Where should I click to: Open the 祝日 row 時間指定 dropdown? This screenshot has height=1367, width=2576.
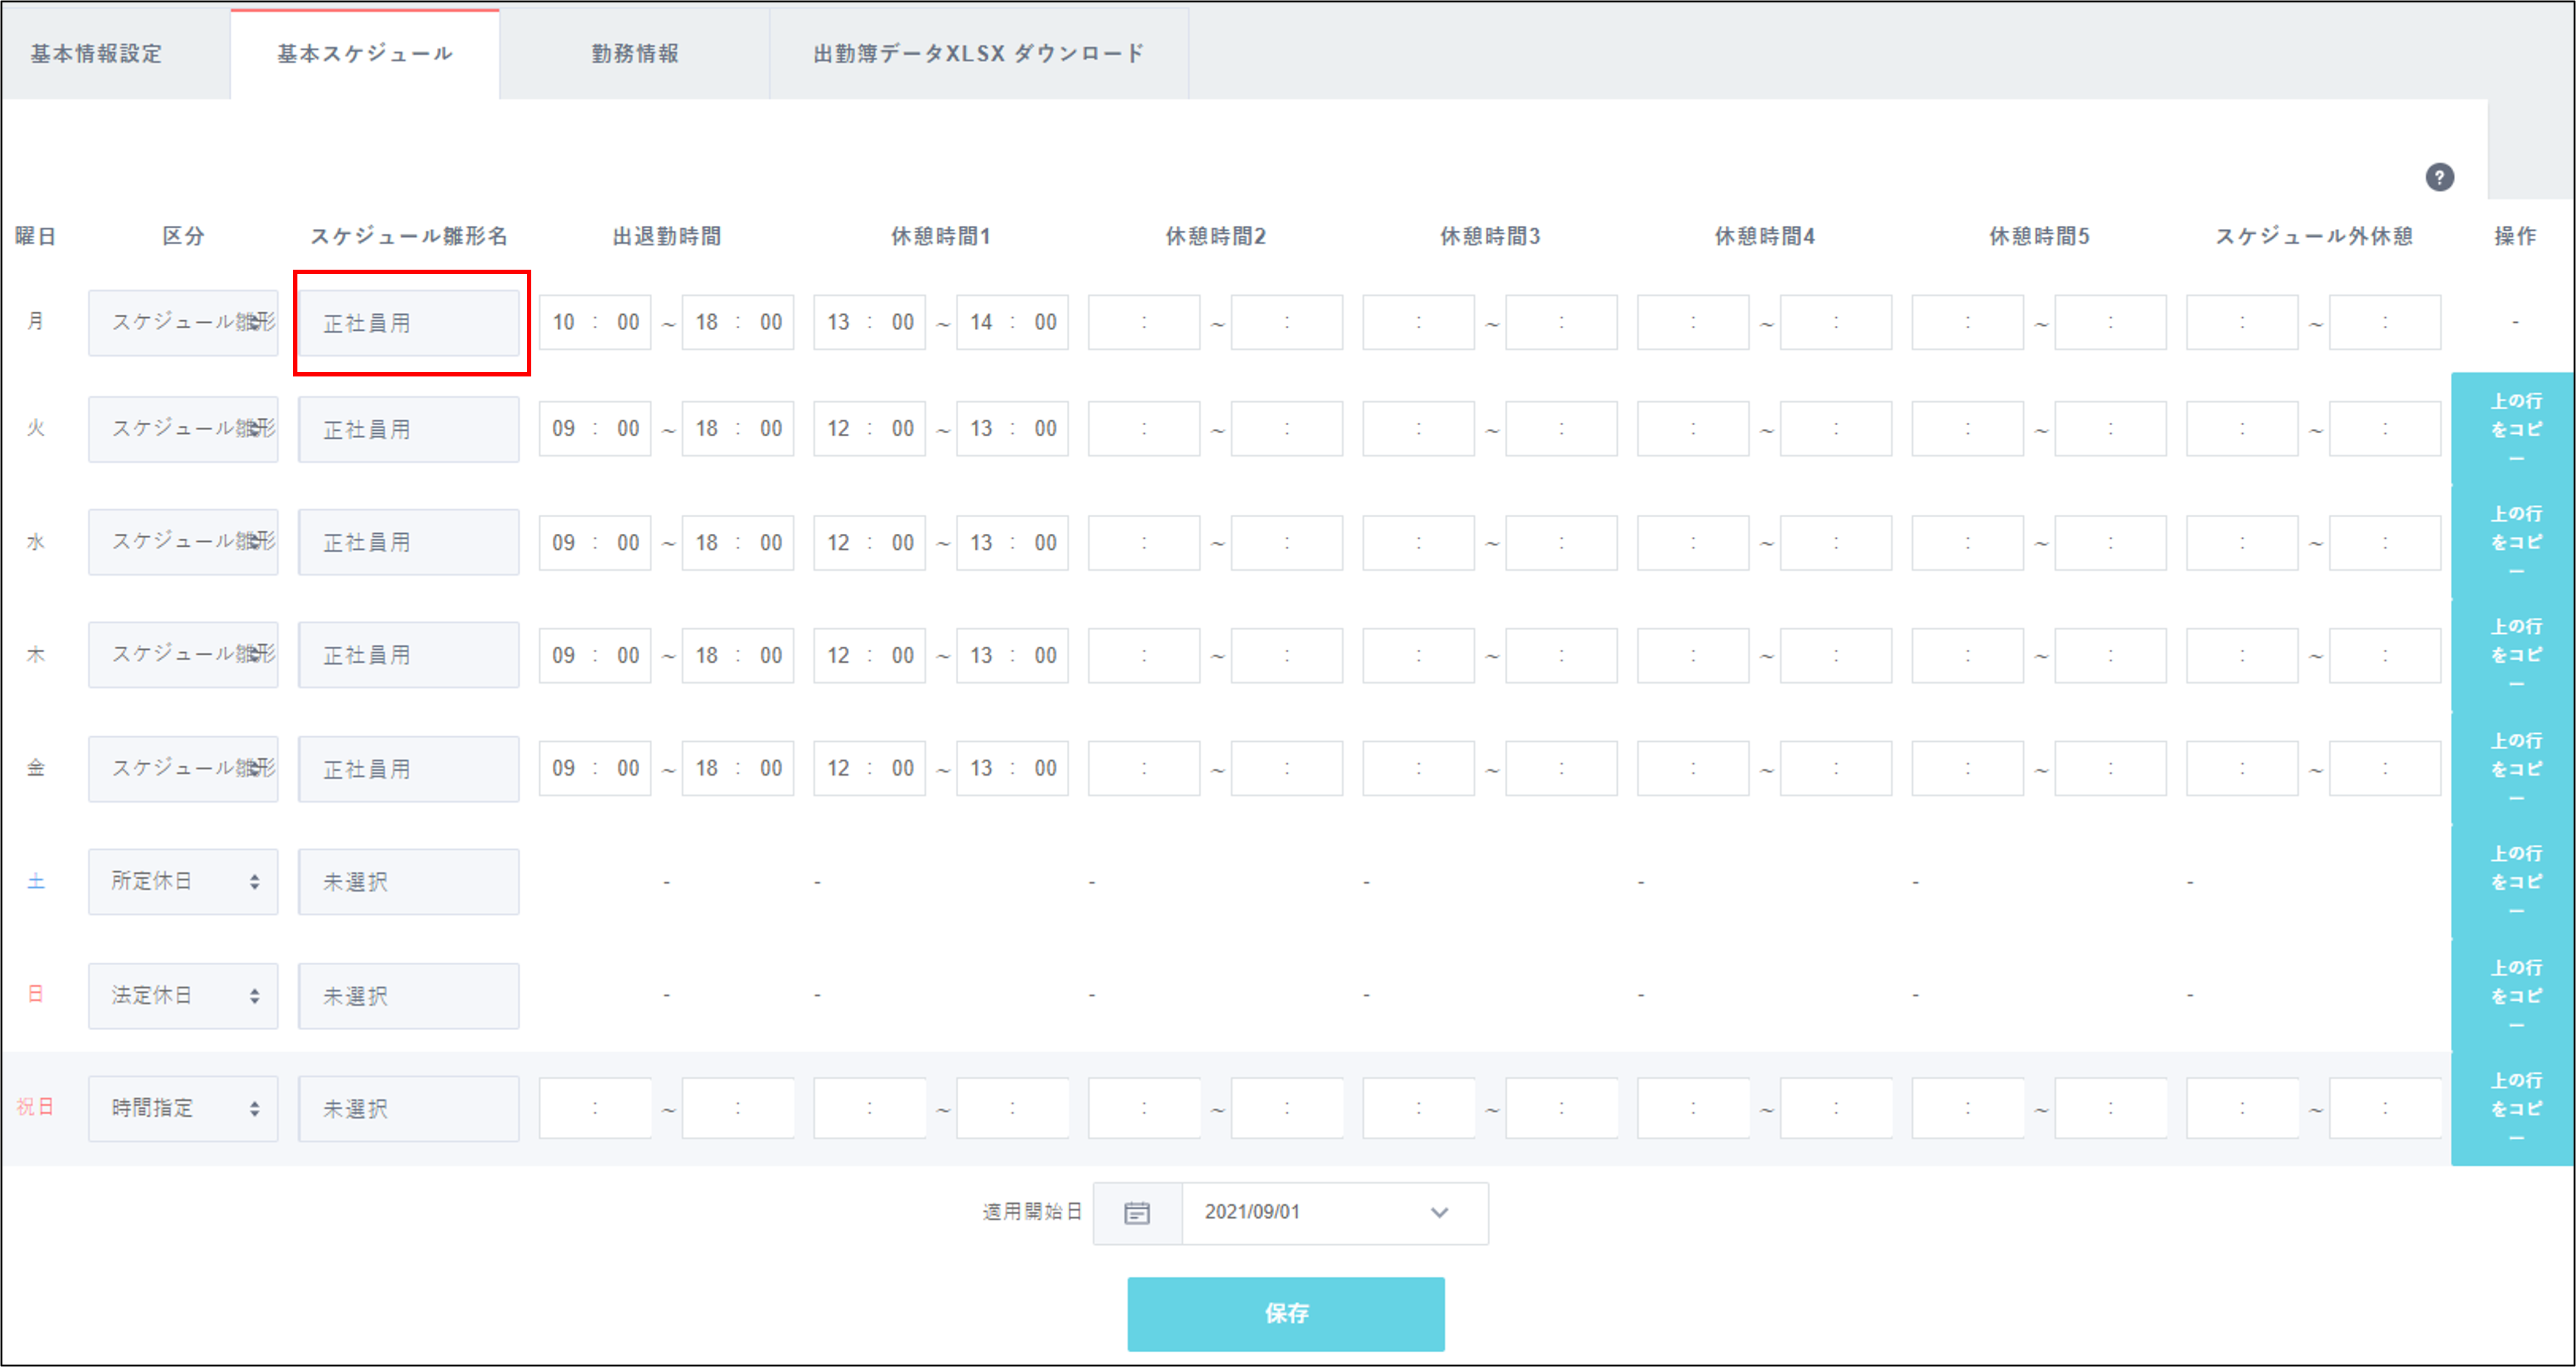click(183, 1108)
